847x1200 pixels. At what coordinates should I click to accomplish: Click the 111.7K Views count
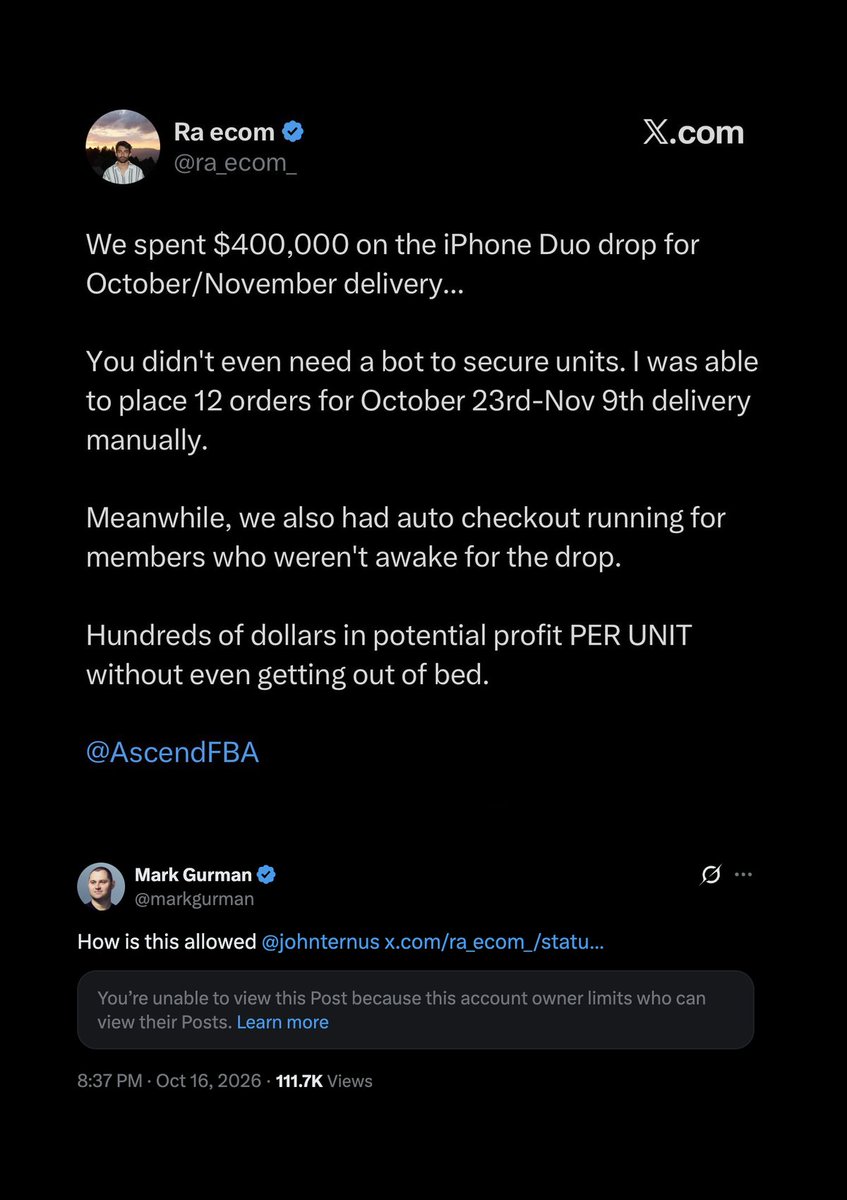point(324,1081)
